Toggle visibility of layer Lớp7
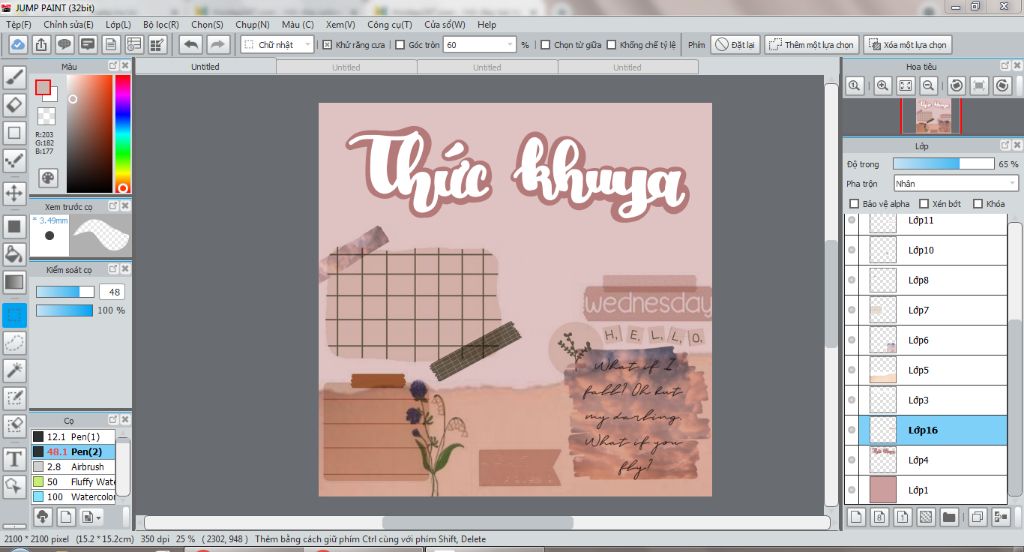The width and height of the screenshot is (1024, 552). (852, 310)
